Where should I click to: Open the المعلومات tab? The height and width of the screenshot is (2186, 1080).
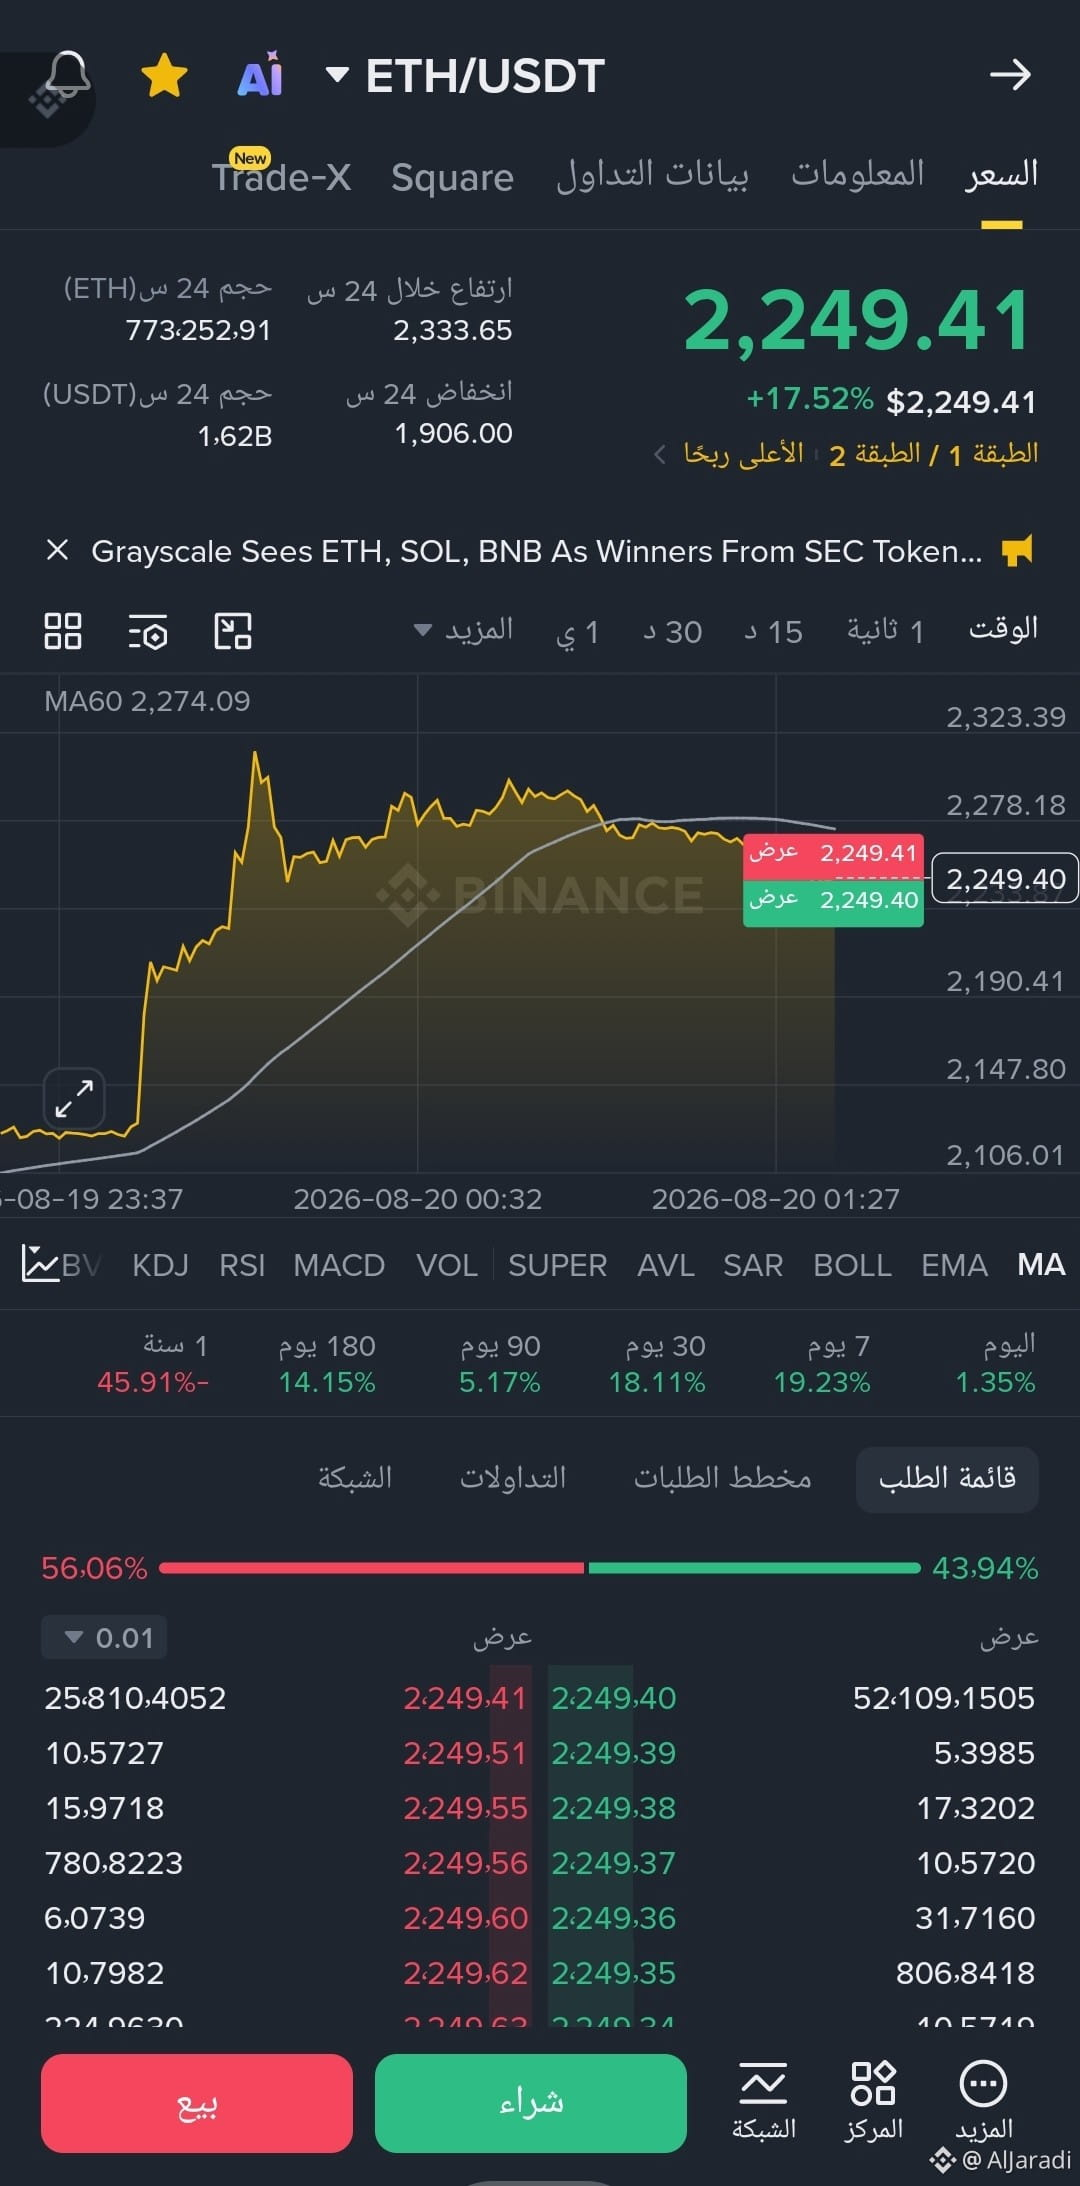click(x=858, y=174)
